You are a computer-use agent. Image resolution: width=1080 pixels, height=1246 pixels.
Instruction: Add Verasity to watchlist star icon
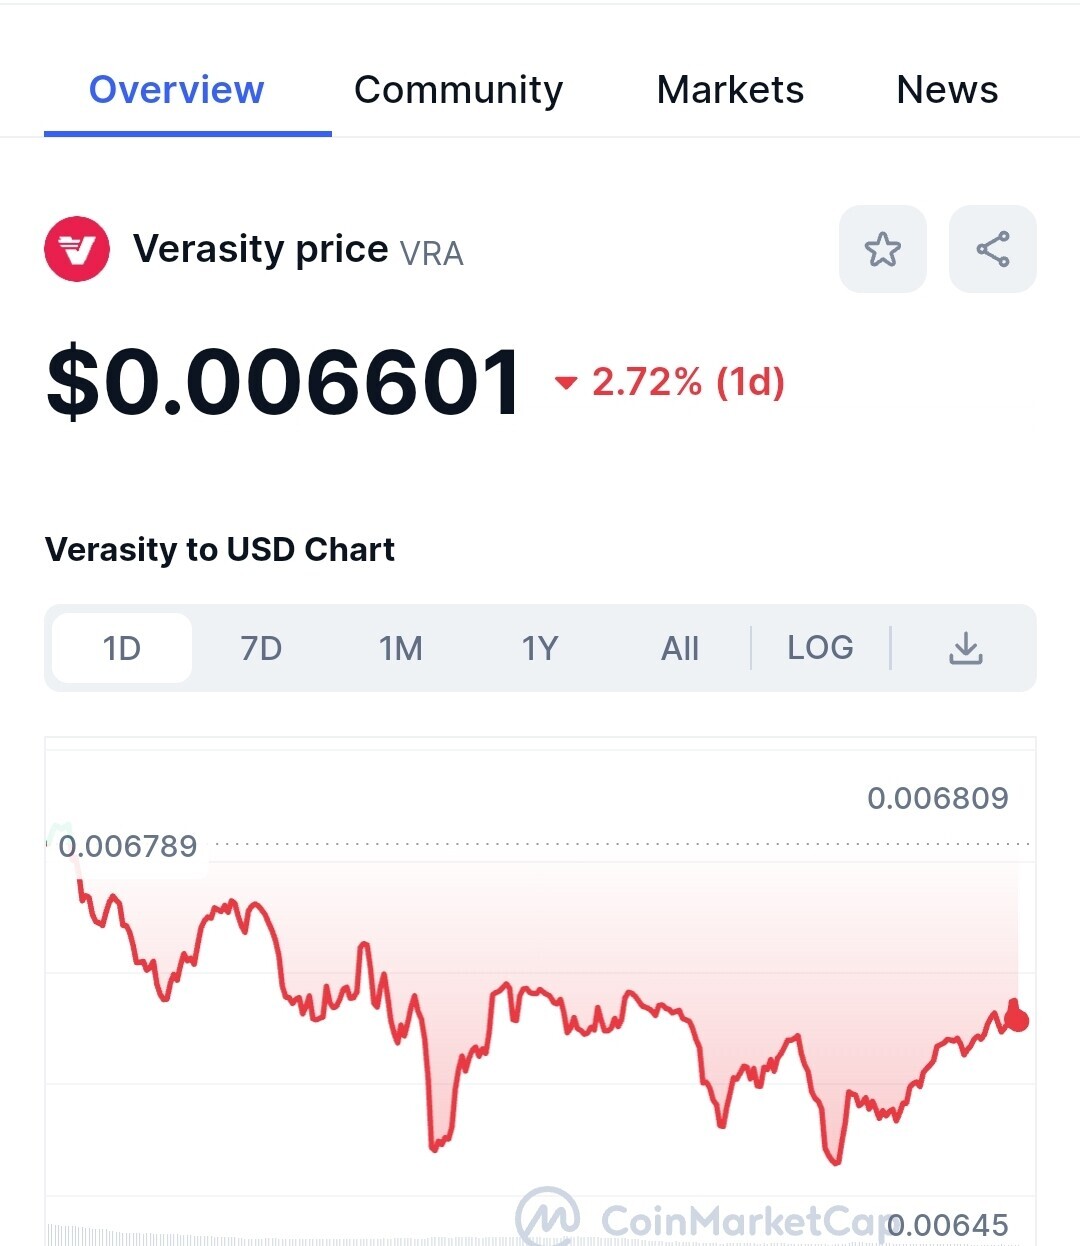coord(882,249)
